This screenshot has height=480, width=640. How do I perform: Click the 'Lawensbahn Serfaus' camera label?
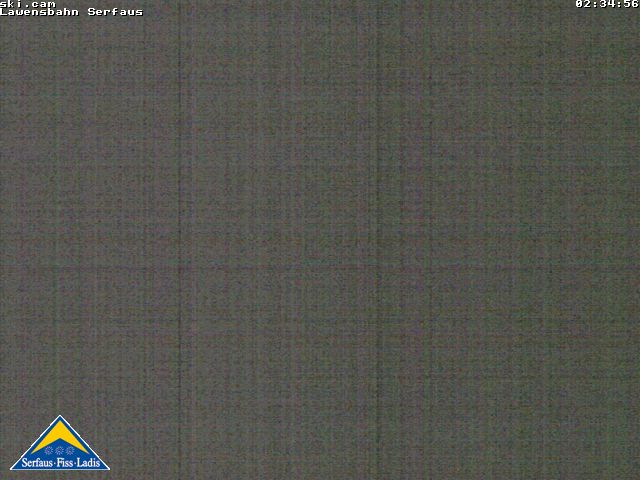(x=71, y=12)
